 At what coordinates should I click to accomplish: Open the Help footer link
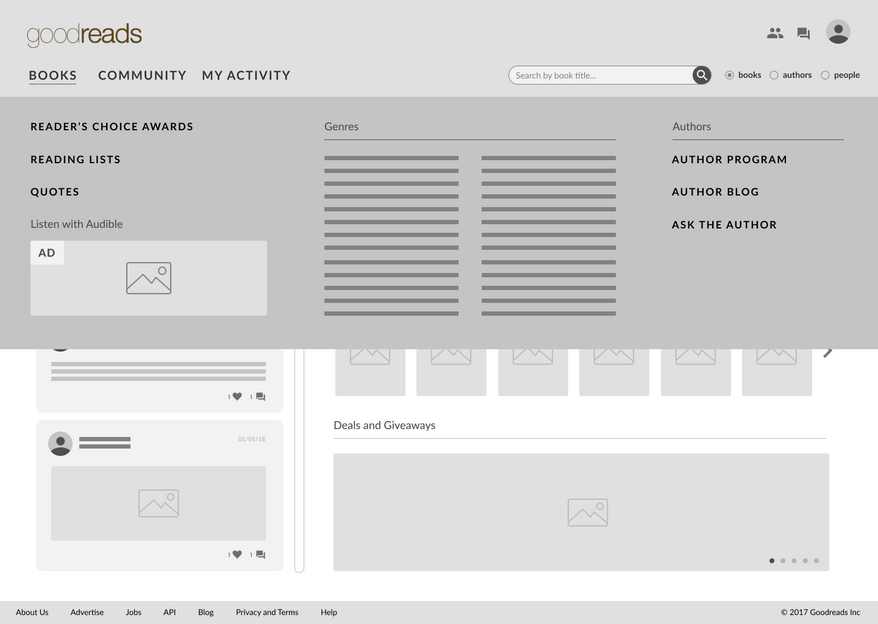(x=329, y=612)
